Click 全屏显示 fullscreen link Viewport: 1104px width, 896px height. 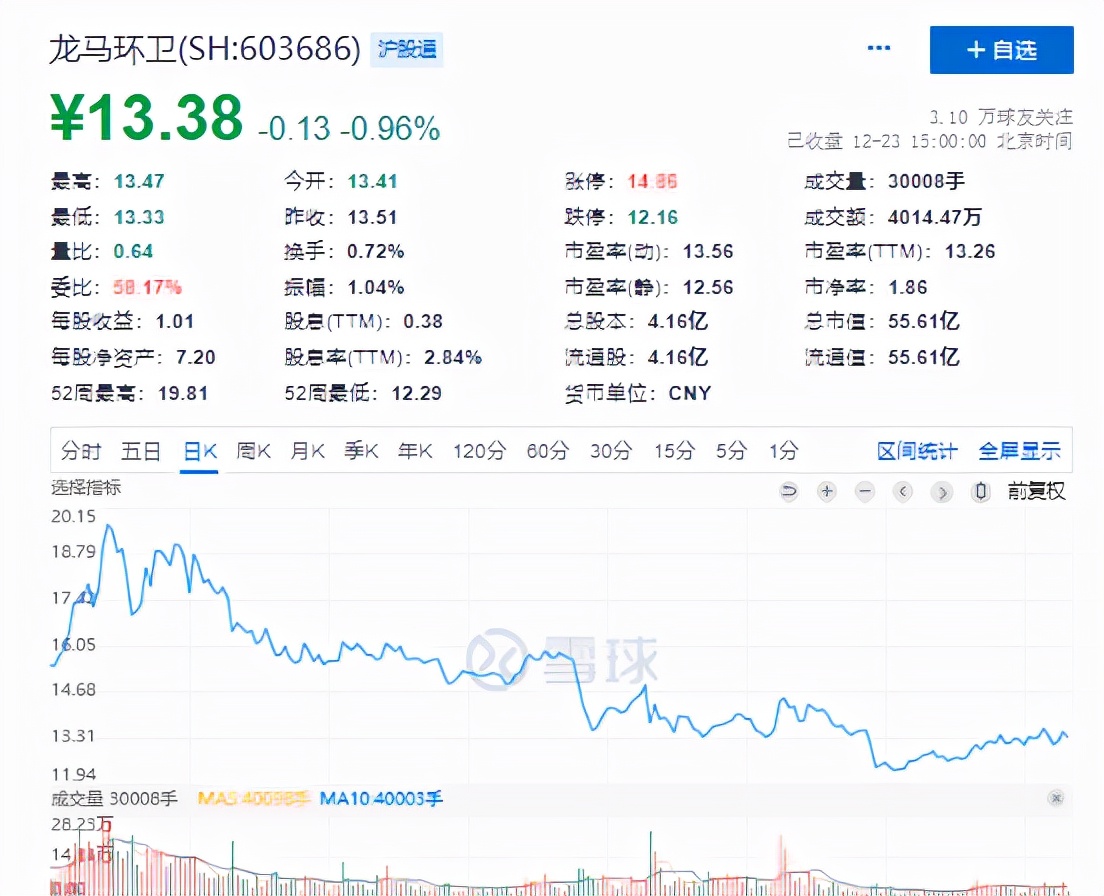[1019, 450]
